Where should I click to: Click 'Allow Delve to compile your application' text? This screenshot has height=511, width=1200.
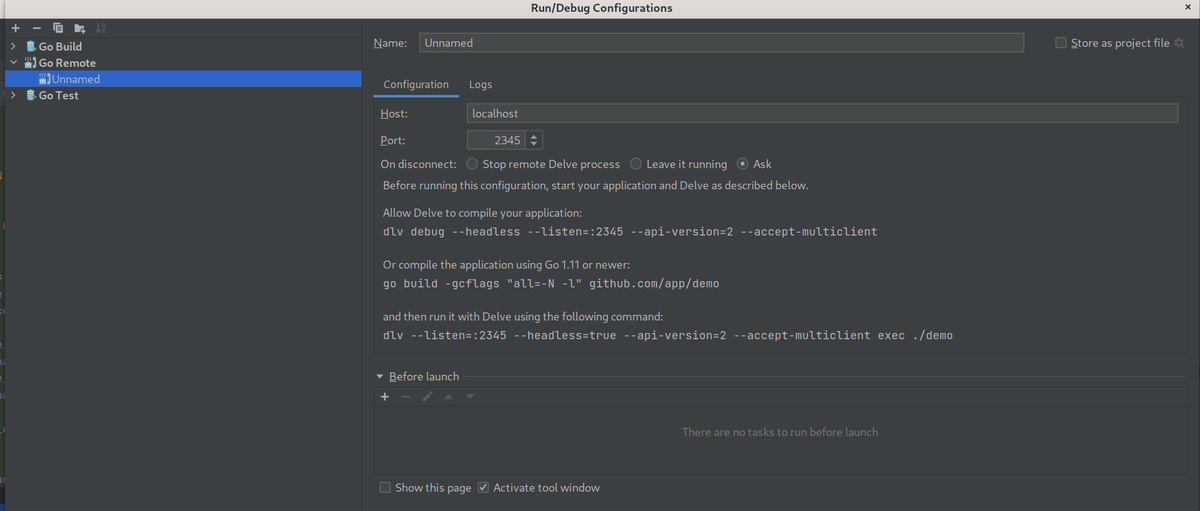(482, 213)
